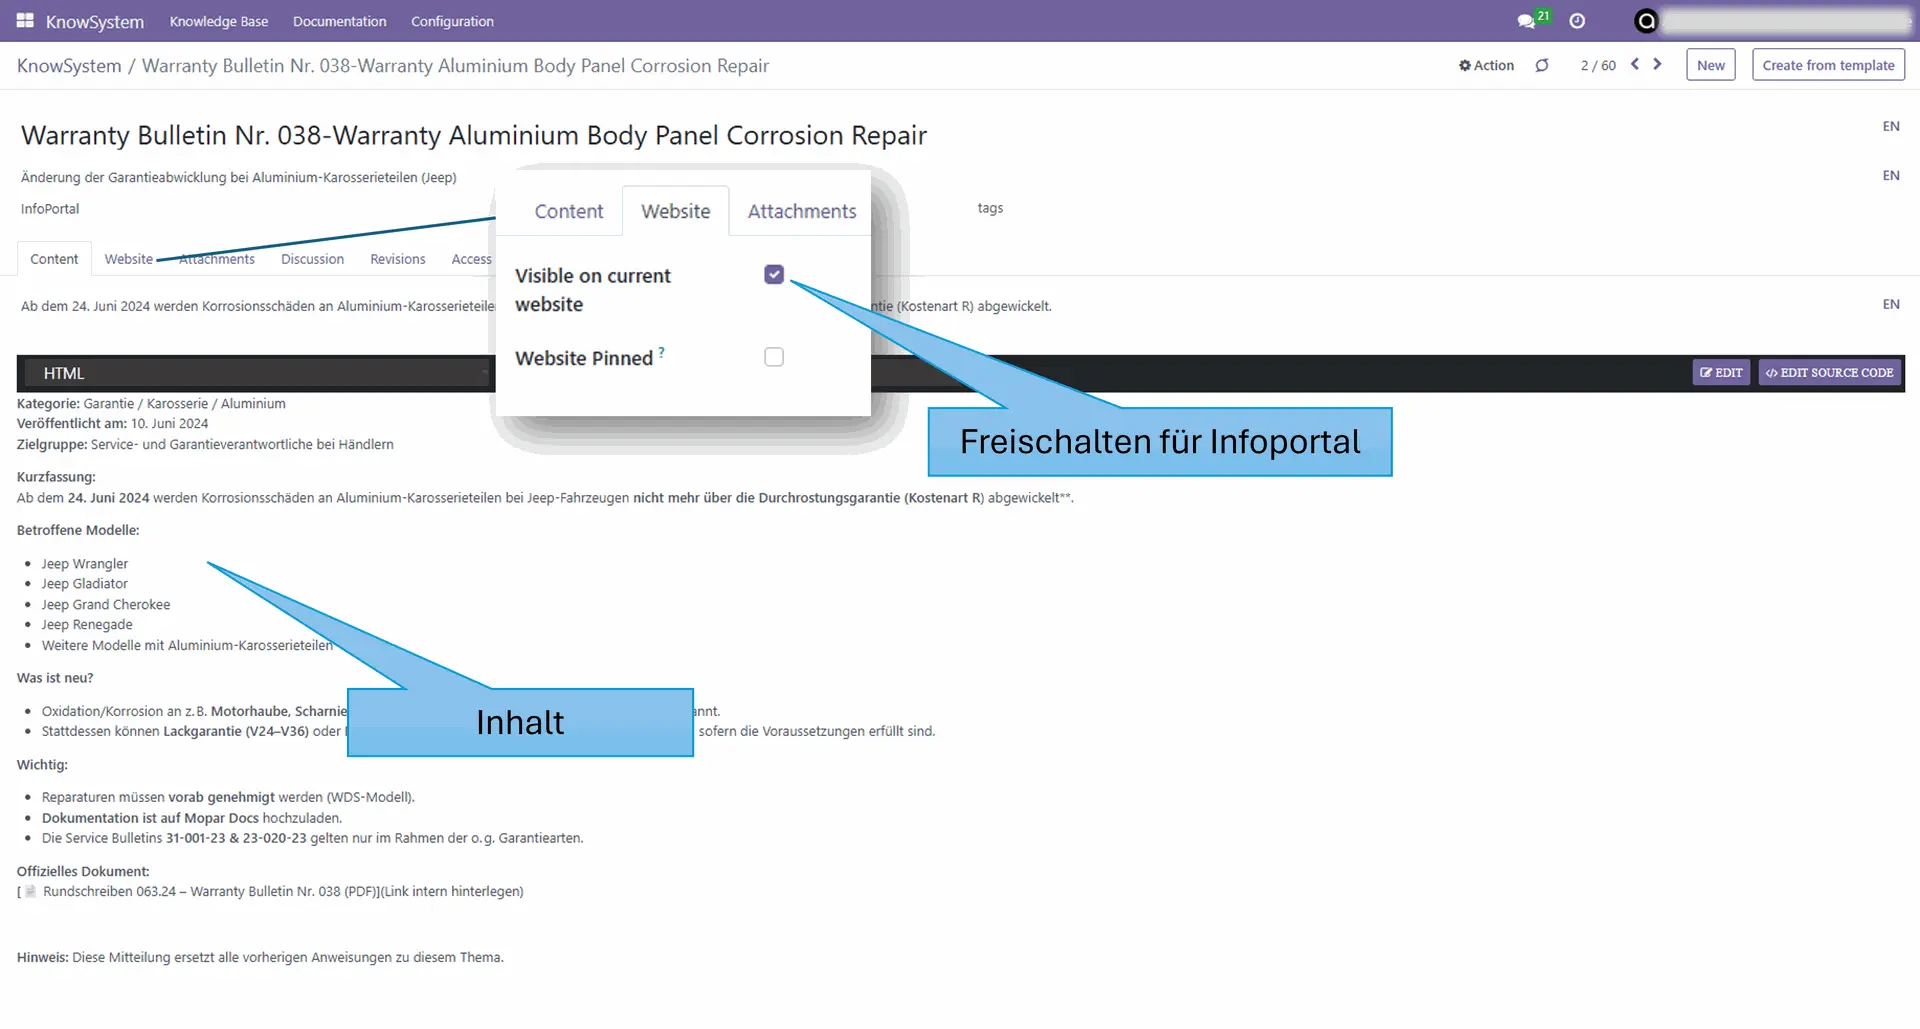Click 'Reparaturen müssen vorab genehmigt werden' bullet
Screen dimensions: 1920x1029
click(228, 798)
